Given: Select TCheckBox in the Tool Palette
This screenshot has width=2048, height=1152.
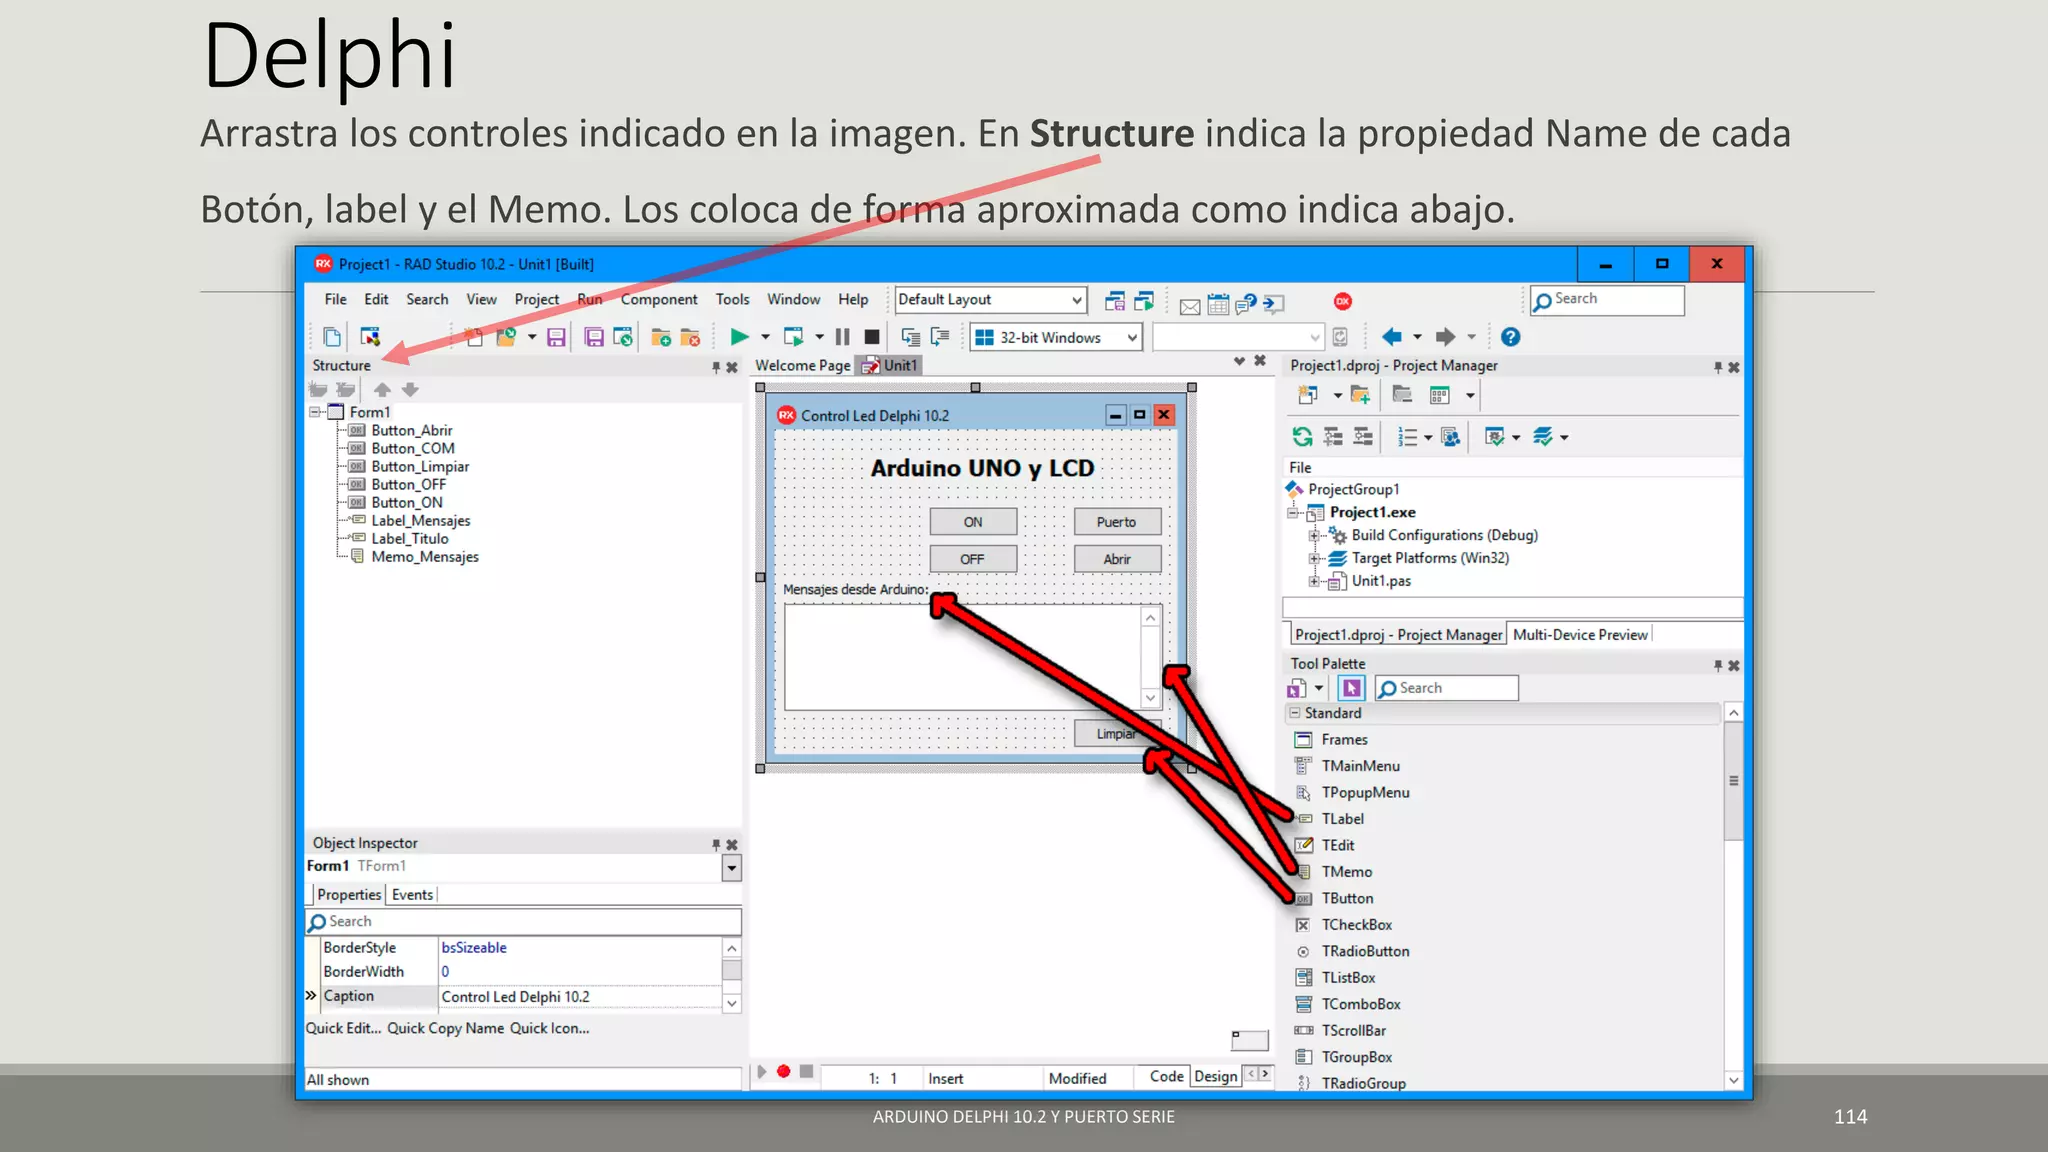Looking at the screenshot, I should click(x=1356, y=925).
